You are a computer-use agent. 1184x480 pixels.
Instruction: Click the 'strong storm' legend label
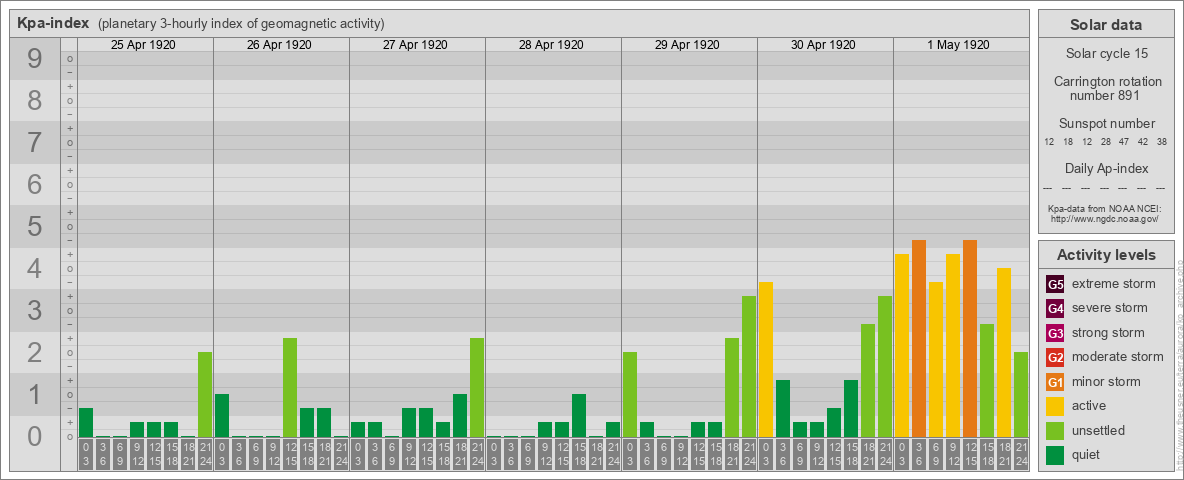pyautogui.click(x=1108, y=333)
